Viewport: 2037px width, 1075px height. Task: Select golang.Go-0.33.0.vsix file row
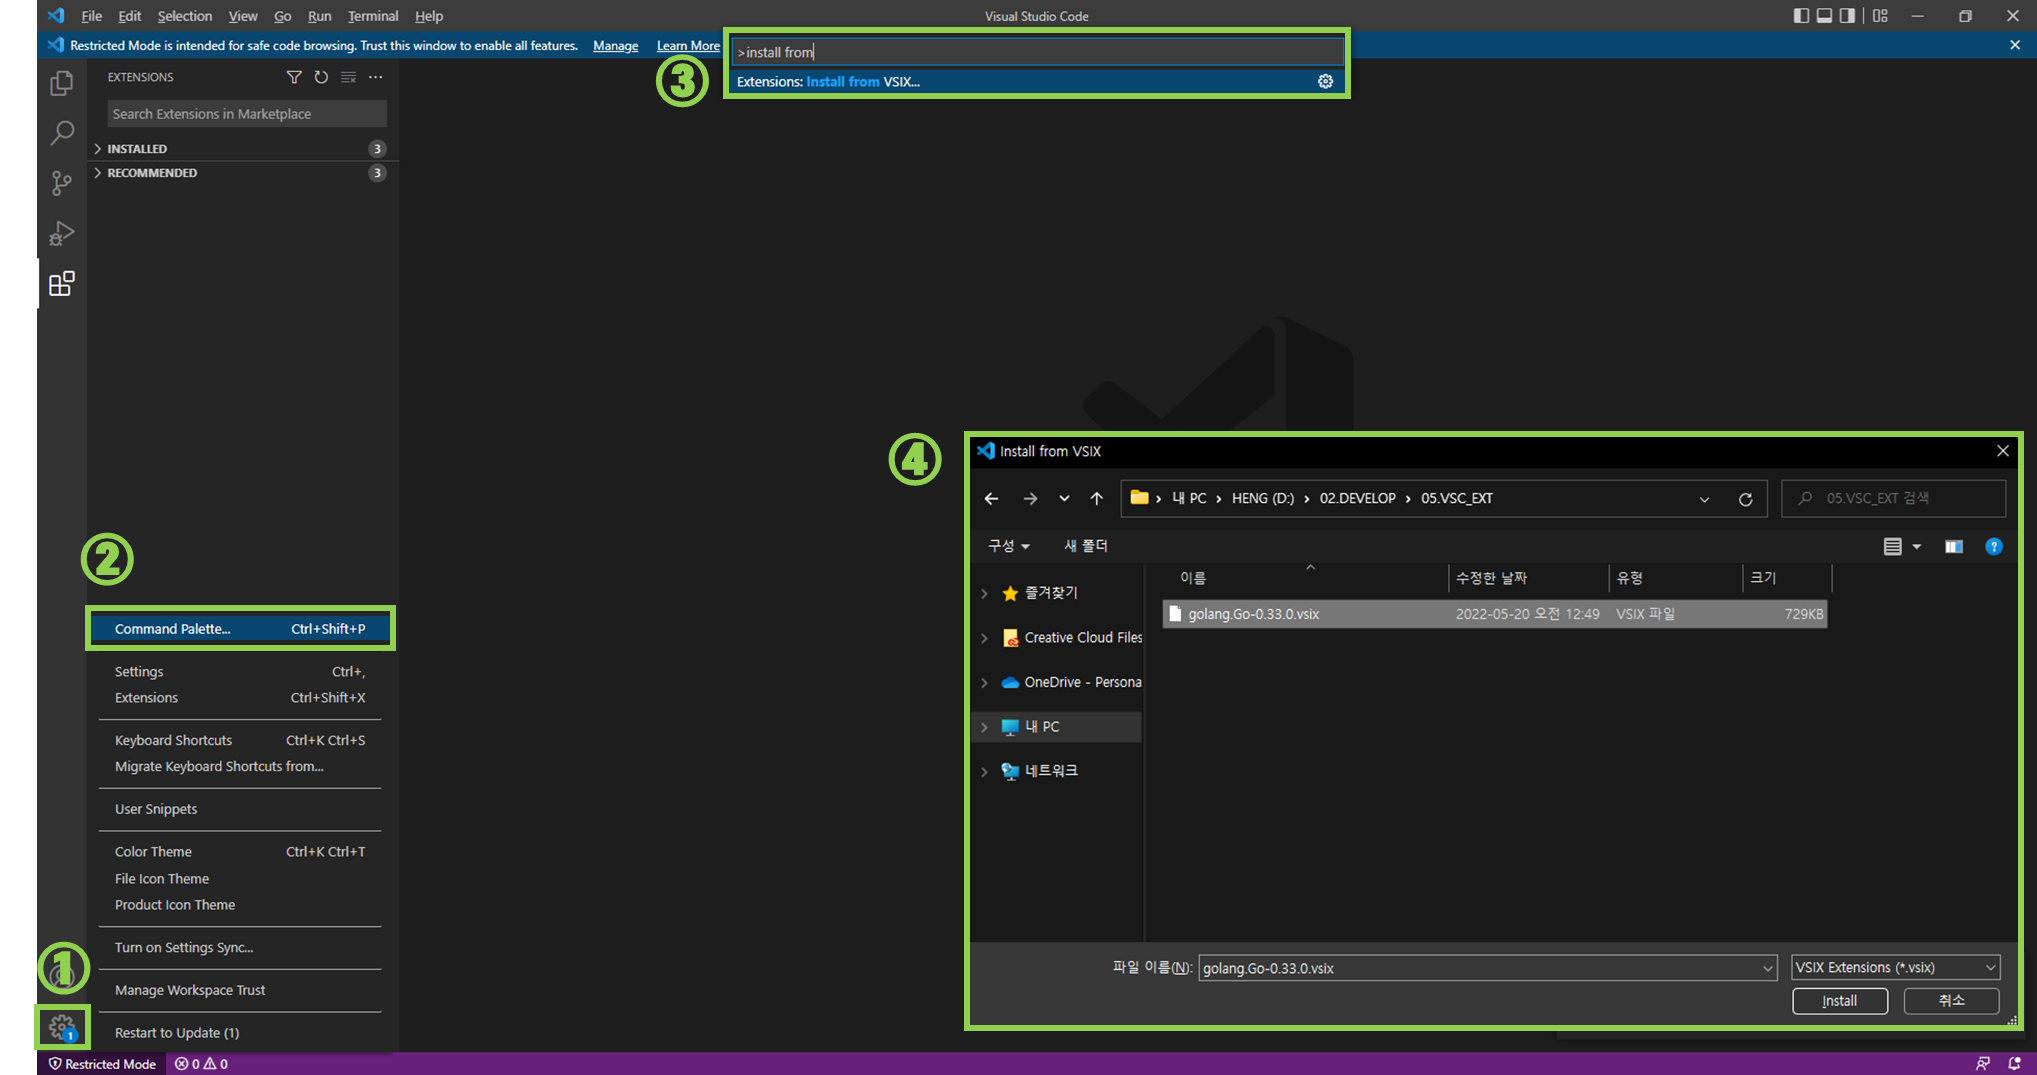(x=1495, y=614)
